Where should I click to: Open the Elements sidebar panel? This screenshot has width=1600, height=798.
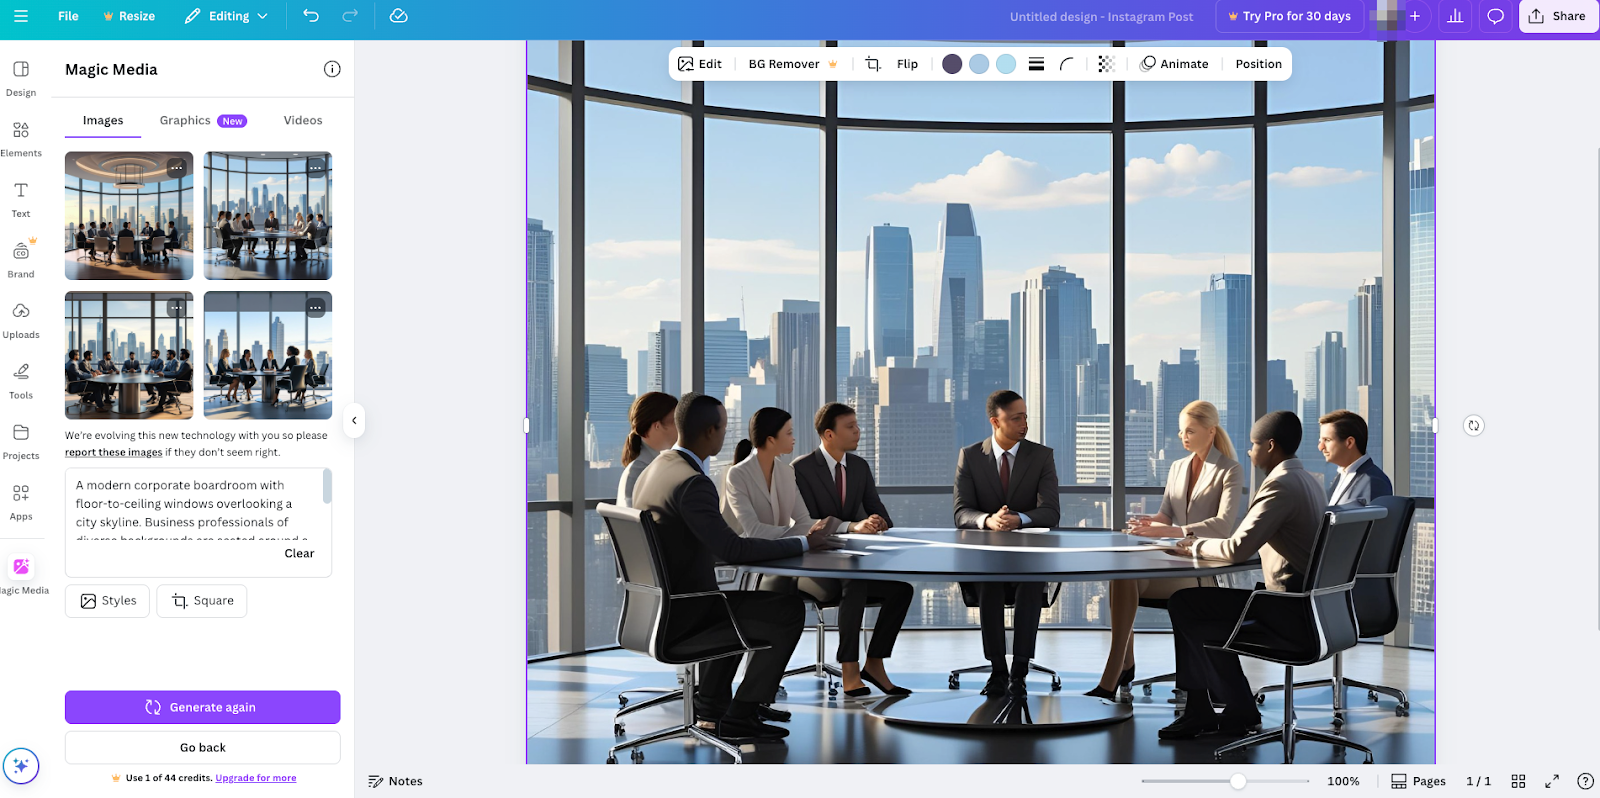coord(21,138)
